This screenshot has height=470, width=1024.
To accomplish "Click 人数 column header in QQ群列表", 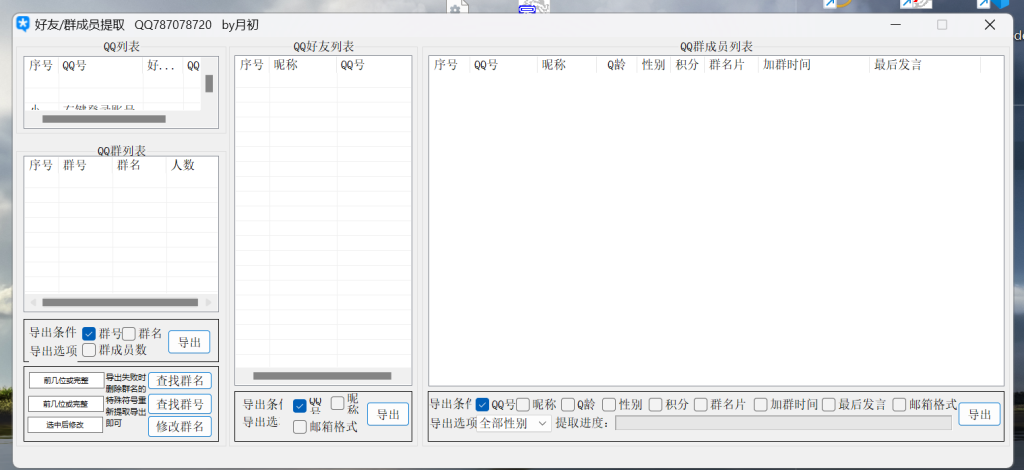I will [192, 165].
